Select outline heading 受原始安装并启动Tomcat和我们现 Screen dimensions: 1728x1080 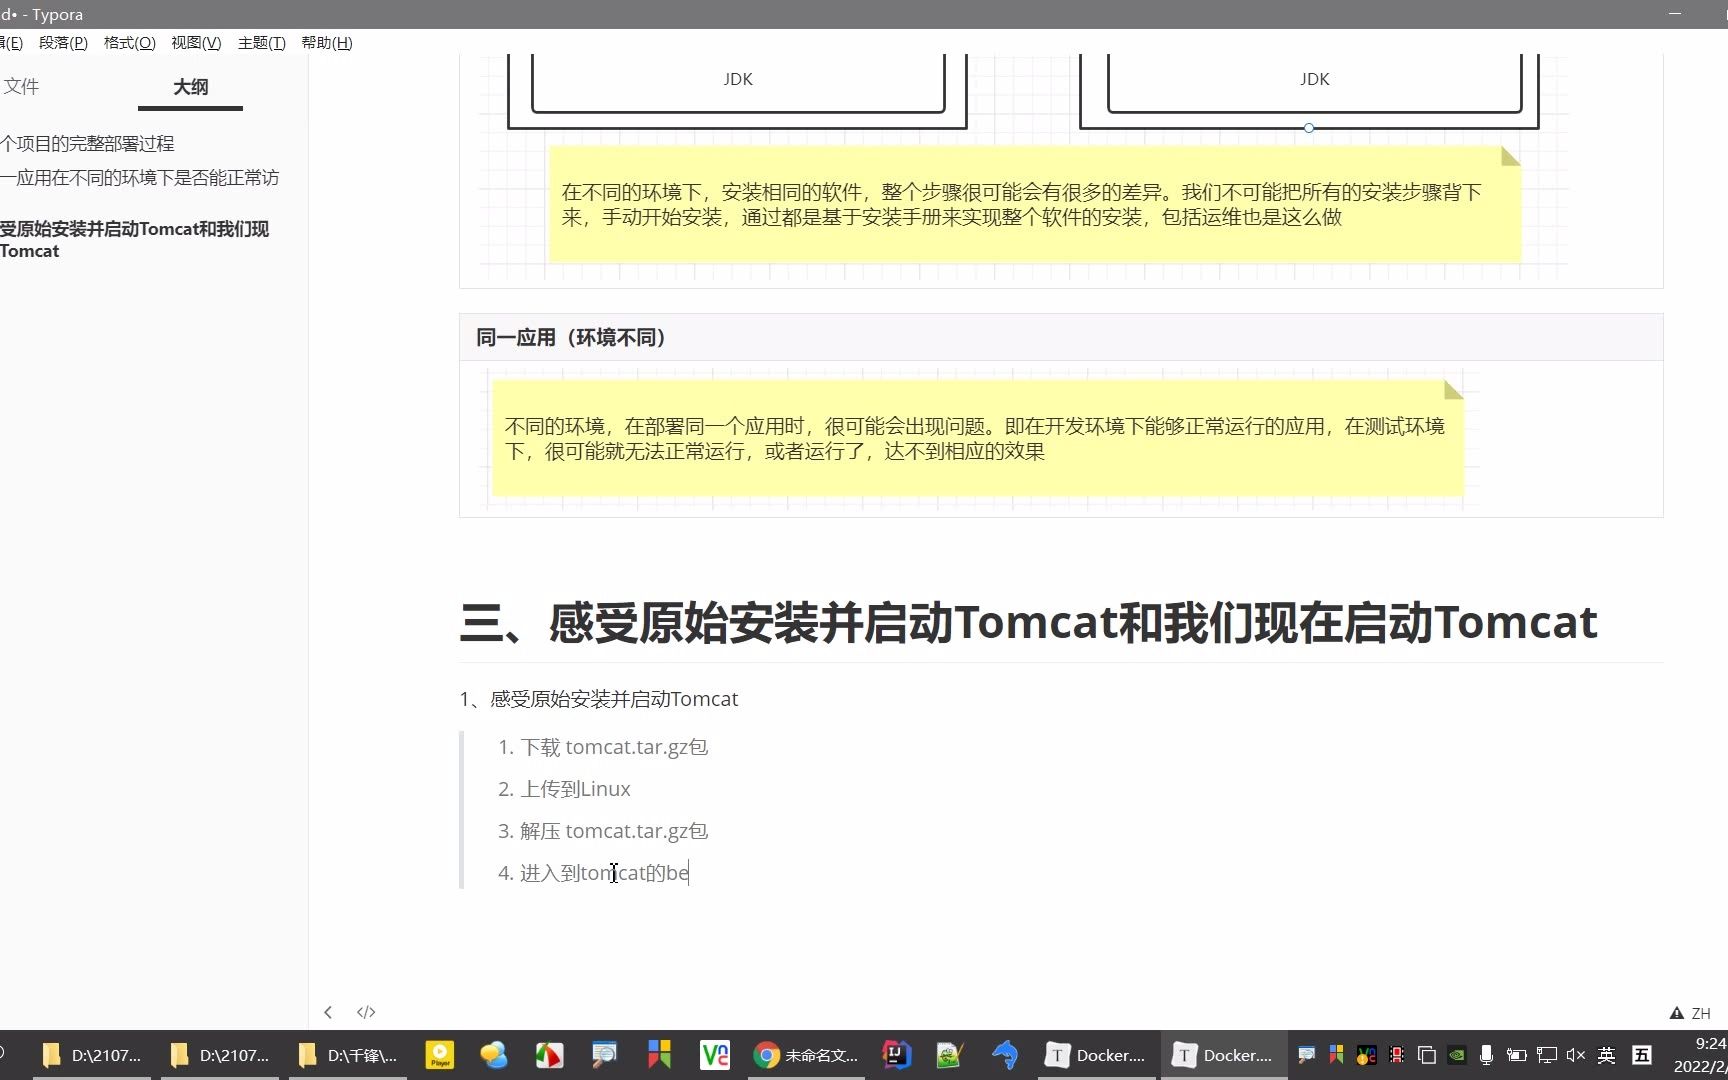[134, 240]
